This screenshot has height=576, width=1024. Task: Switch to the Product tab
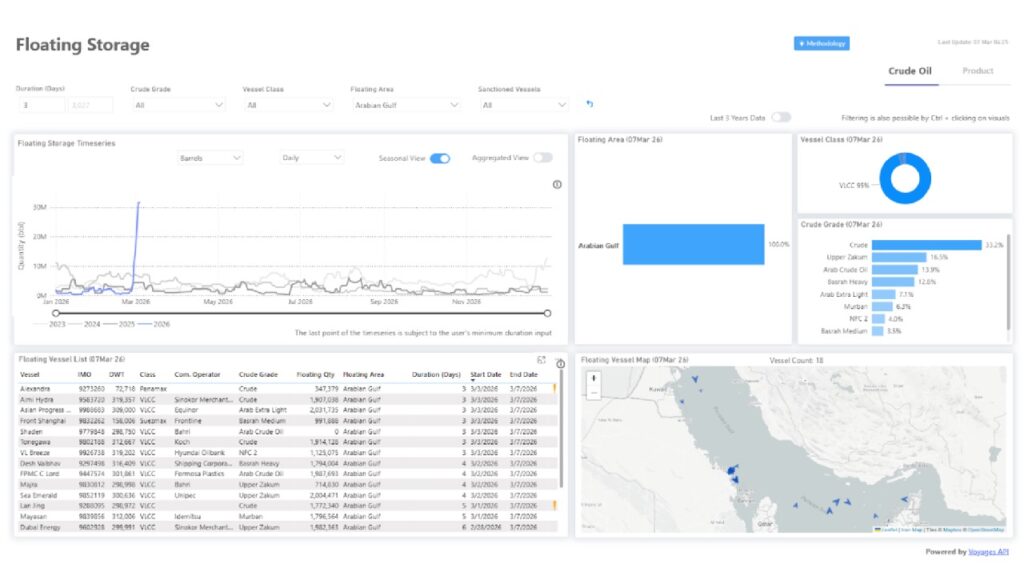pyautogui.click(x=977, y=71)
